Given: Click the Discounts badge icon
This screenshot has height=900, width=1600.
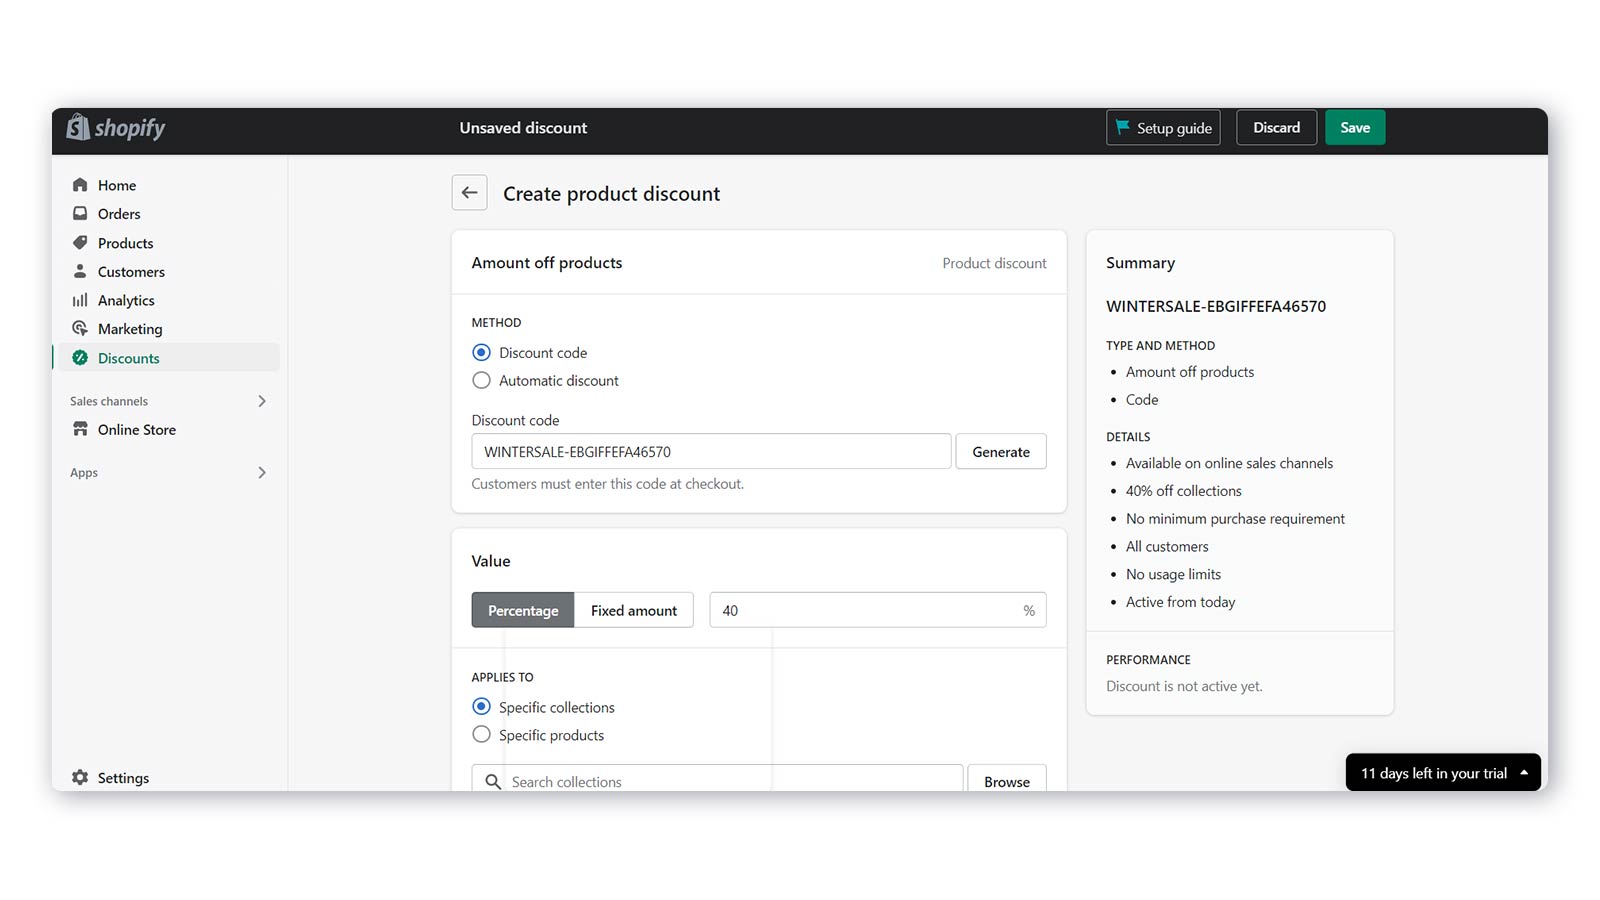Looking at the screenshot, I should tap(80, 358).
